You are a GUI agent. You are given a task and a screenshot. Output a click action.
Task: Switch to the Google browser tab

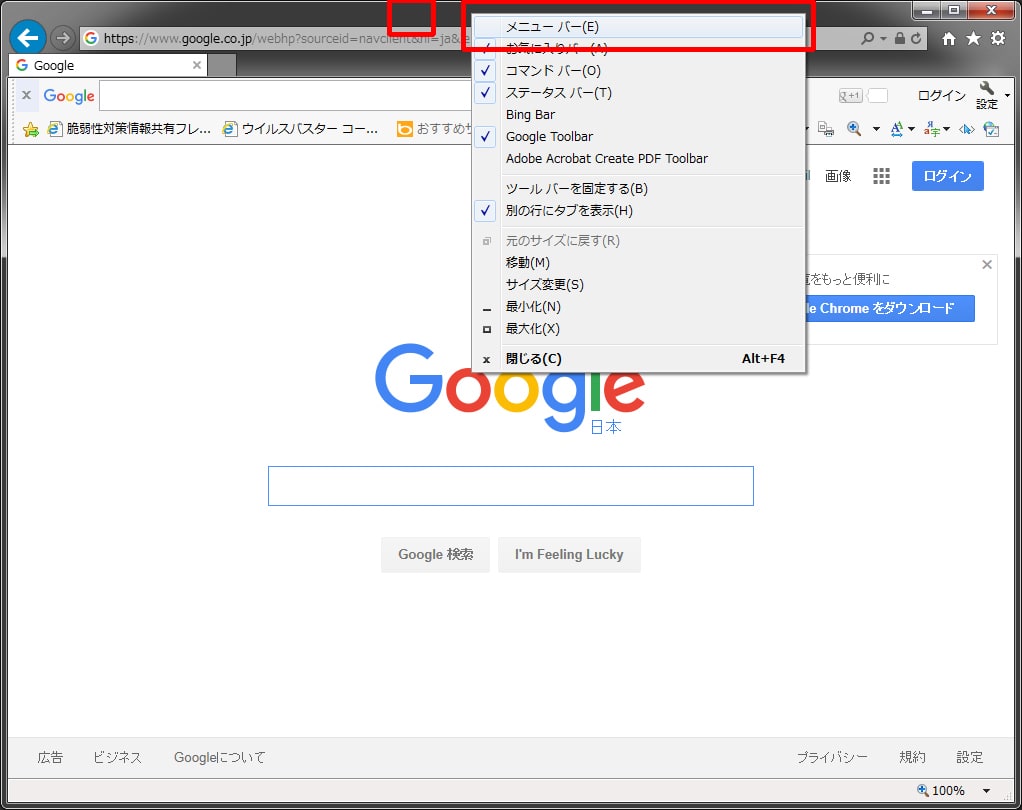[x=108, y=65]
